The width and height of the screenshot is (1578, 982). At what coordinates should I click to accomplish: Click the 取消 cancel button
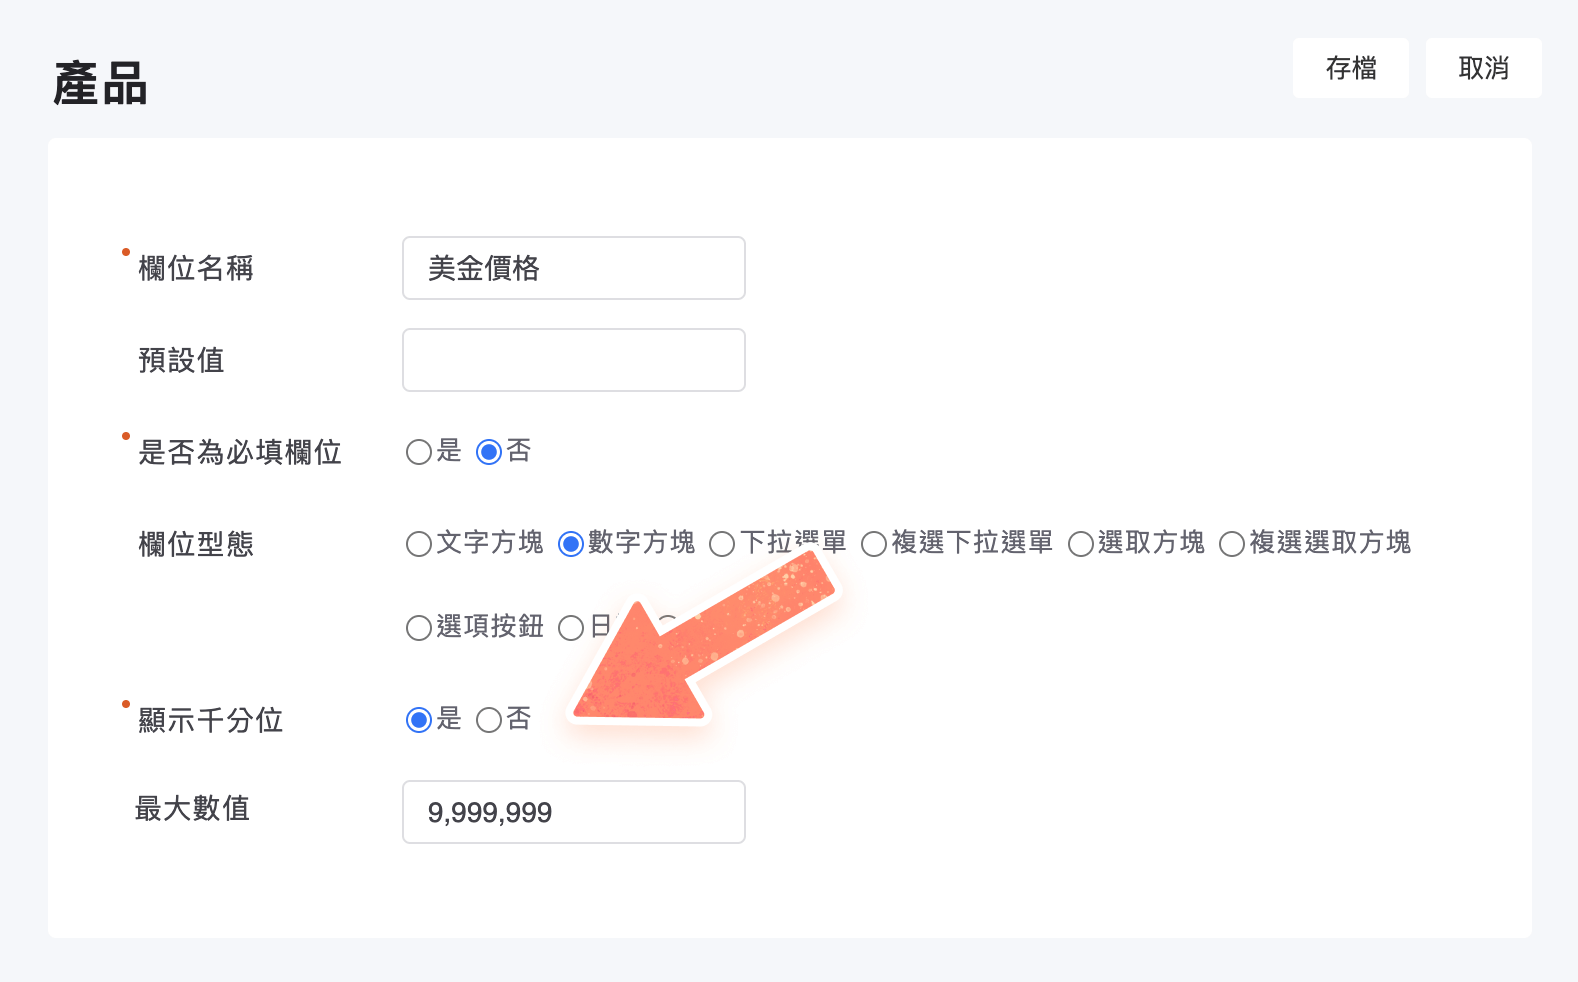(x=1483, y=68)
